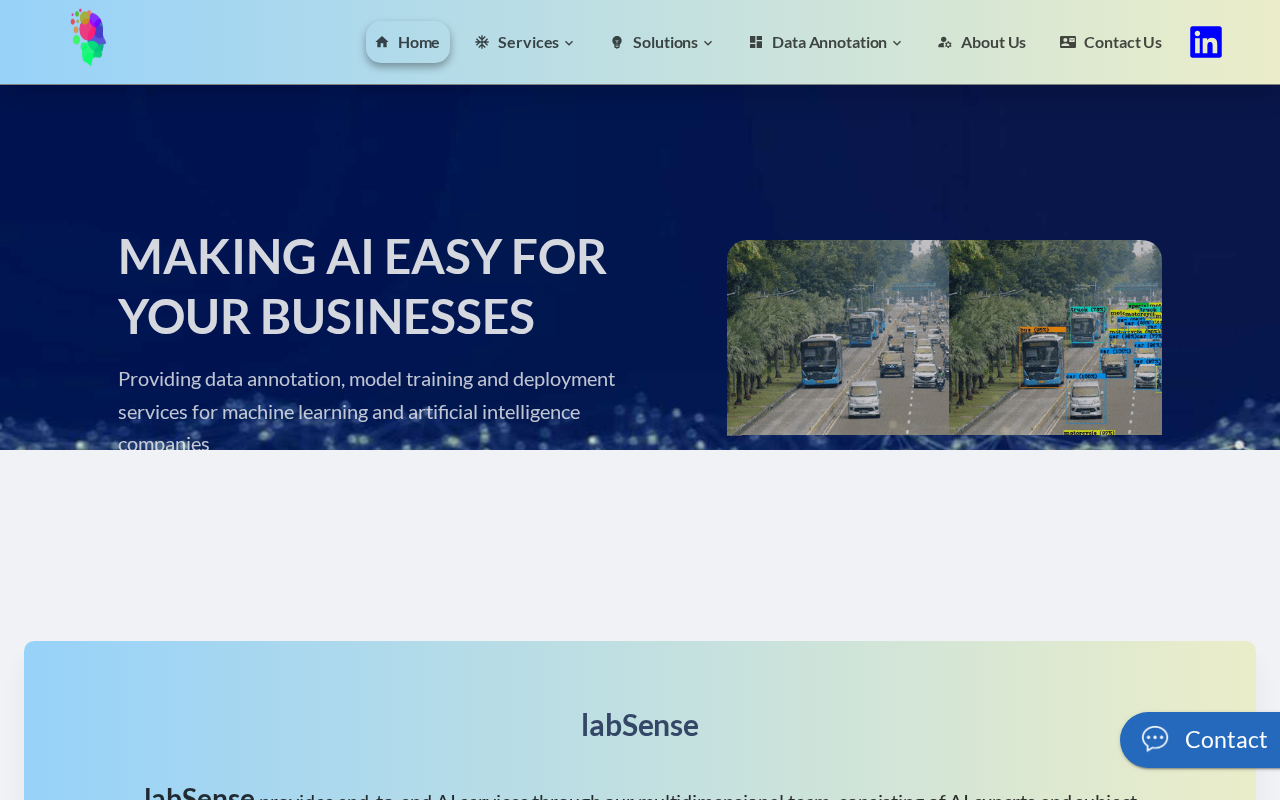Click the 'Providing data annotation' tagline
Image resolution: width=1280 pixels, height=800 pixels.
(x=367, y=411)
